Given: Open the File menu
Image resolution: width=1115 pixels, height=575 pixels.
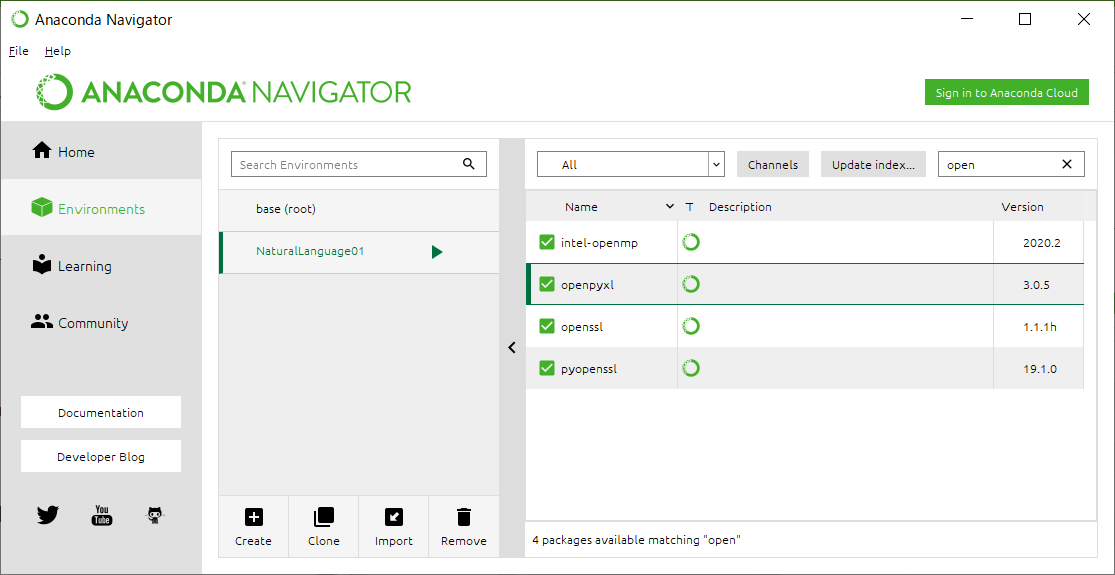Looking at the screenshot, I should tap(18, 51).
